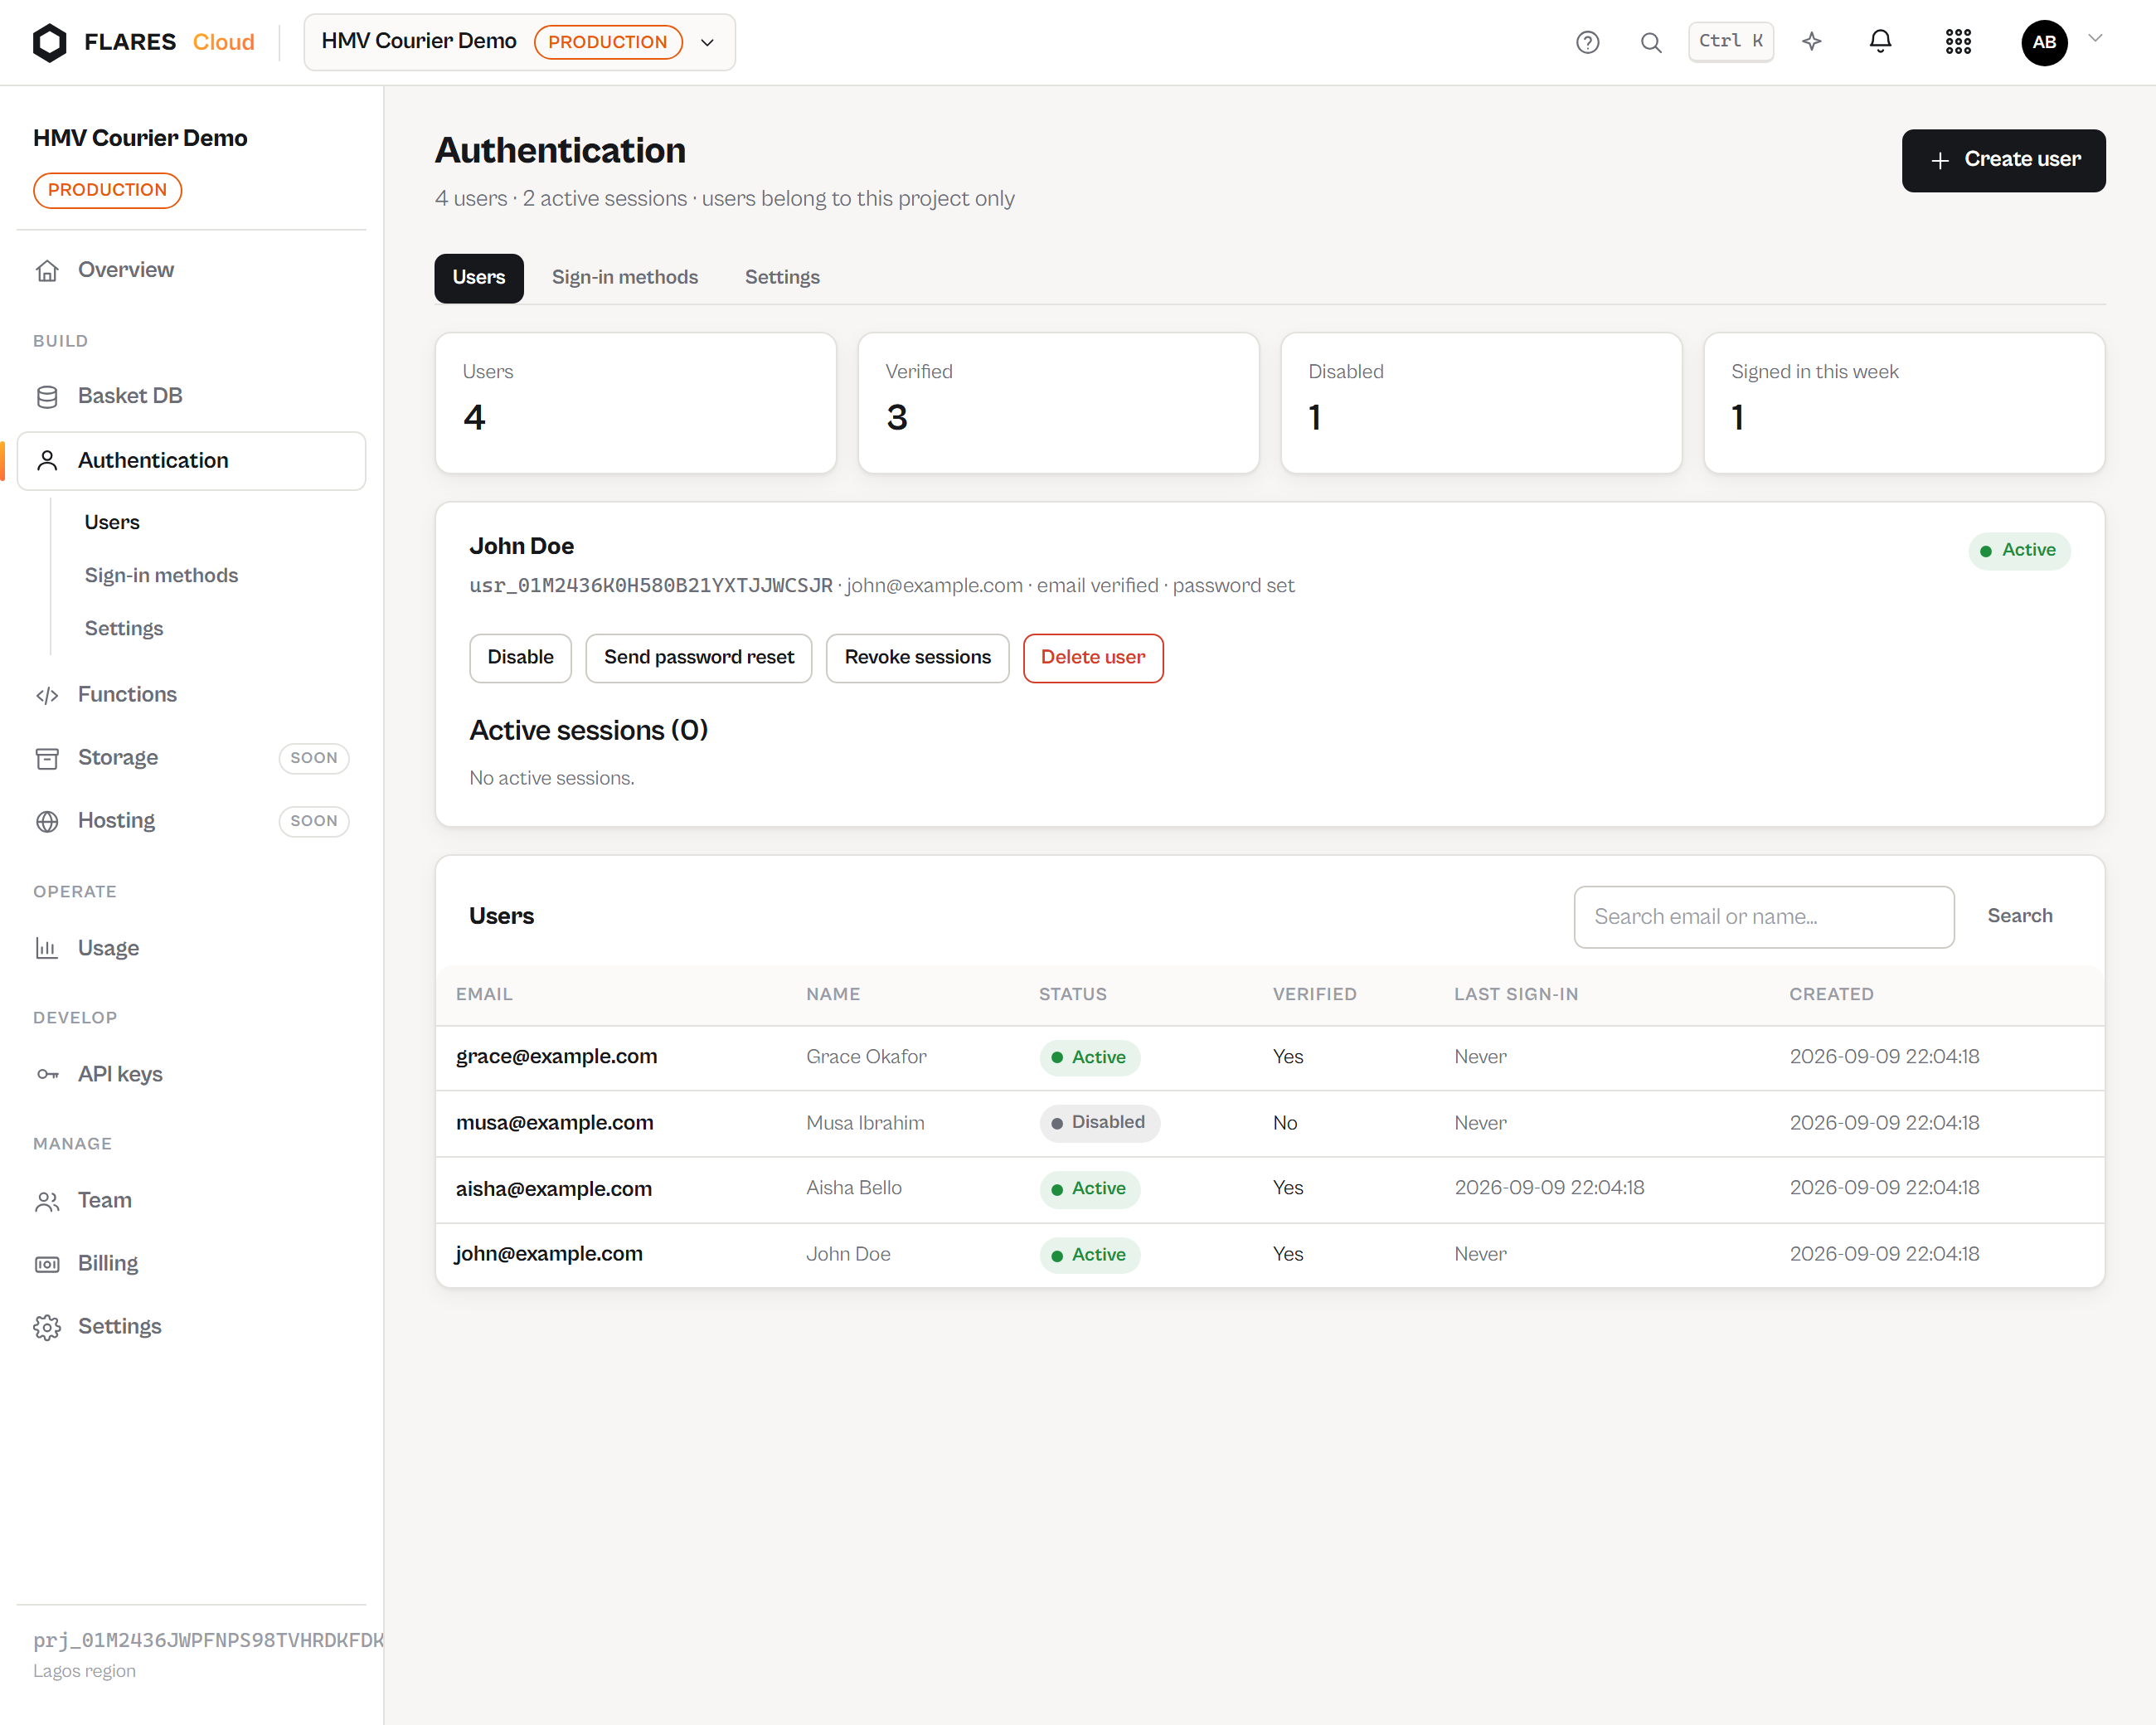Screen dimensions: 2156x1725
Task: Click the Basket DB database icon
Action: click(47, 396)
